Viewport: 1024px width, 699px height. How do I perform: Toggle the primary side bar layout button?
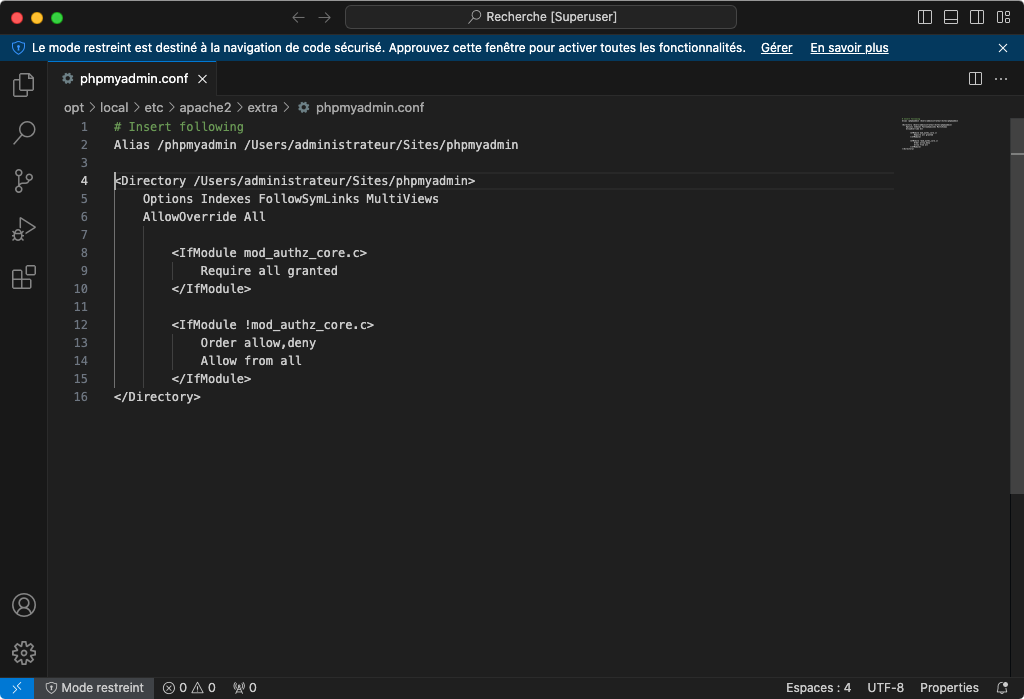coord(925,17)
